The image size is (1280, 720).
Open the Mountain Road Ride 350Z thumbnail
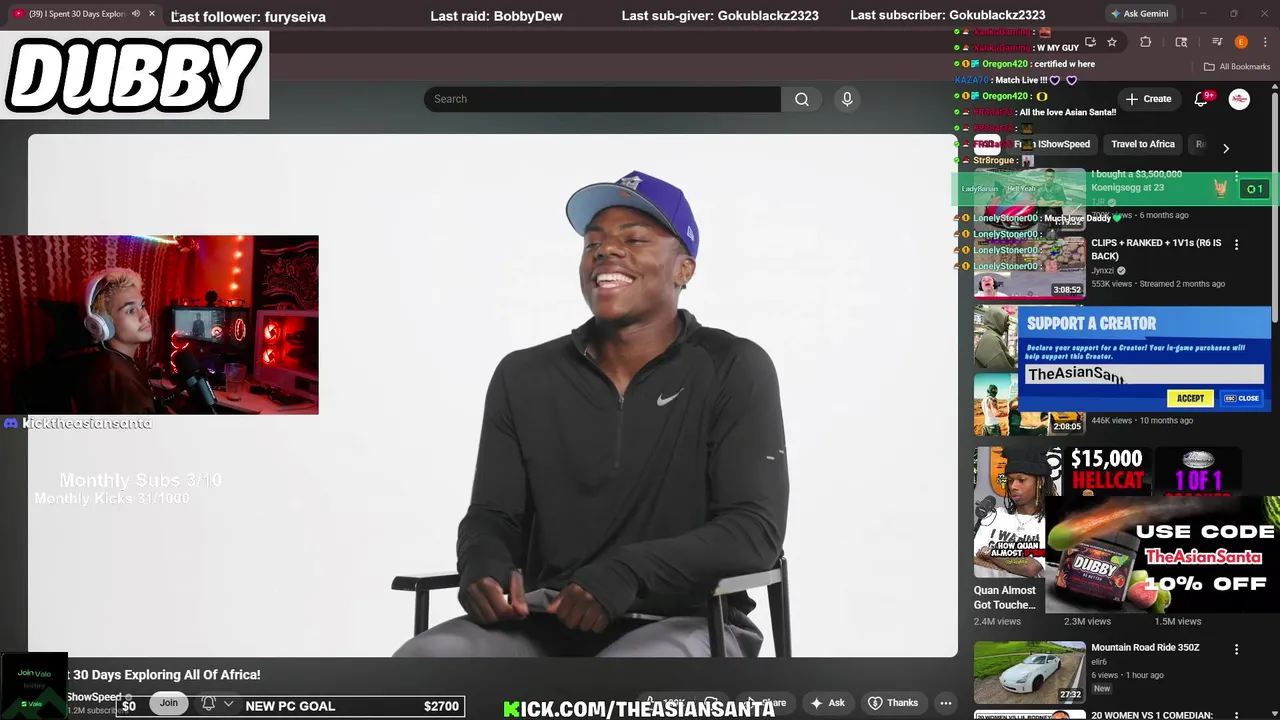(1030, 672)
